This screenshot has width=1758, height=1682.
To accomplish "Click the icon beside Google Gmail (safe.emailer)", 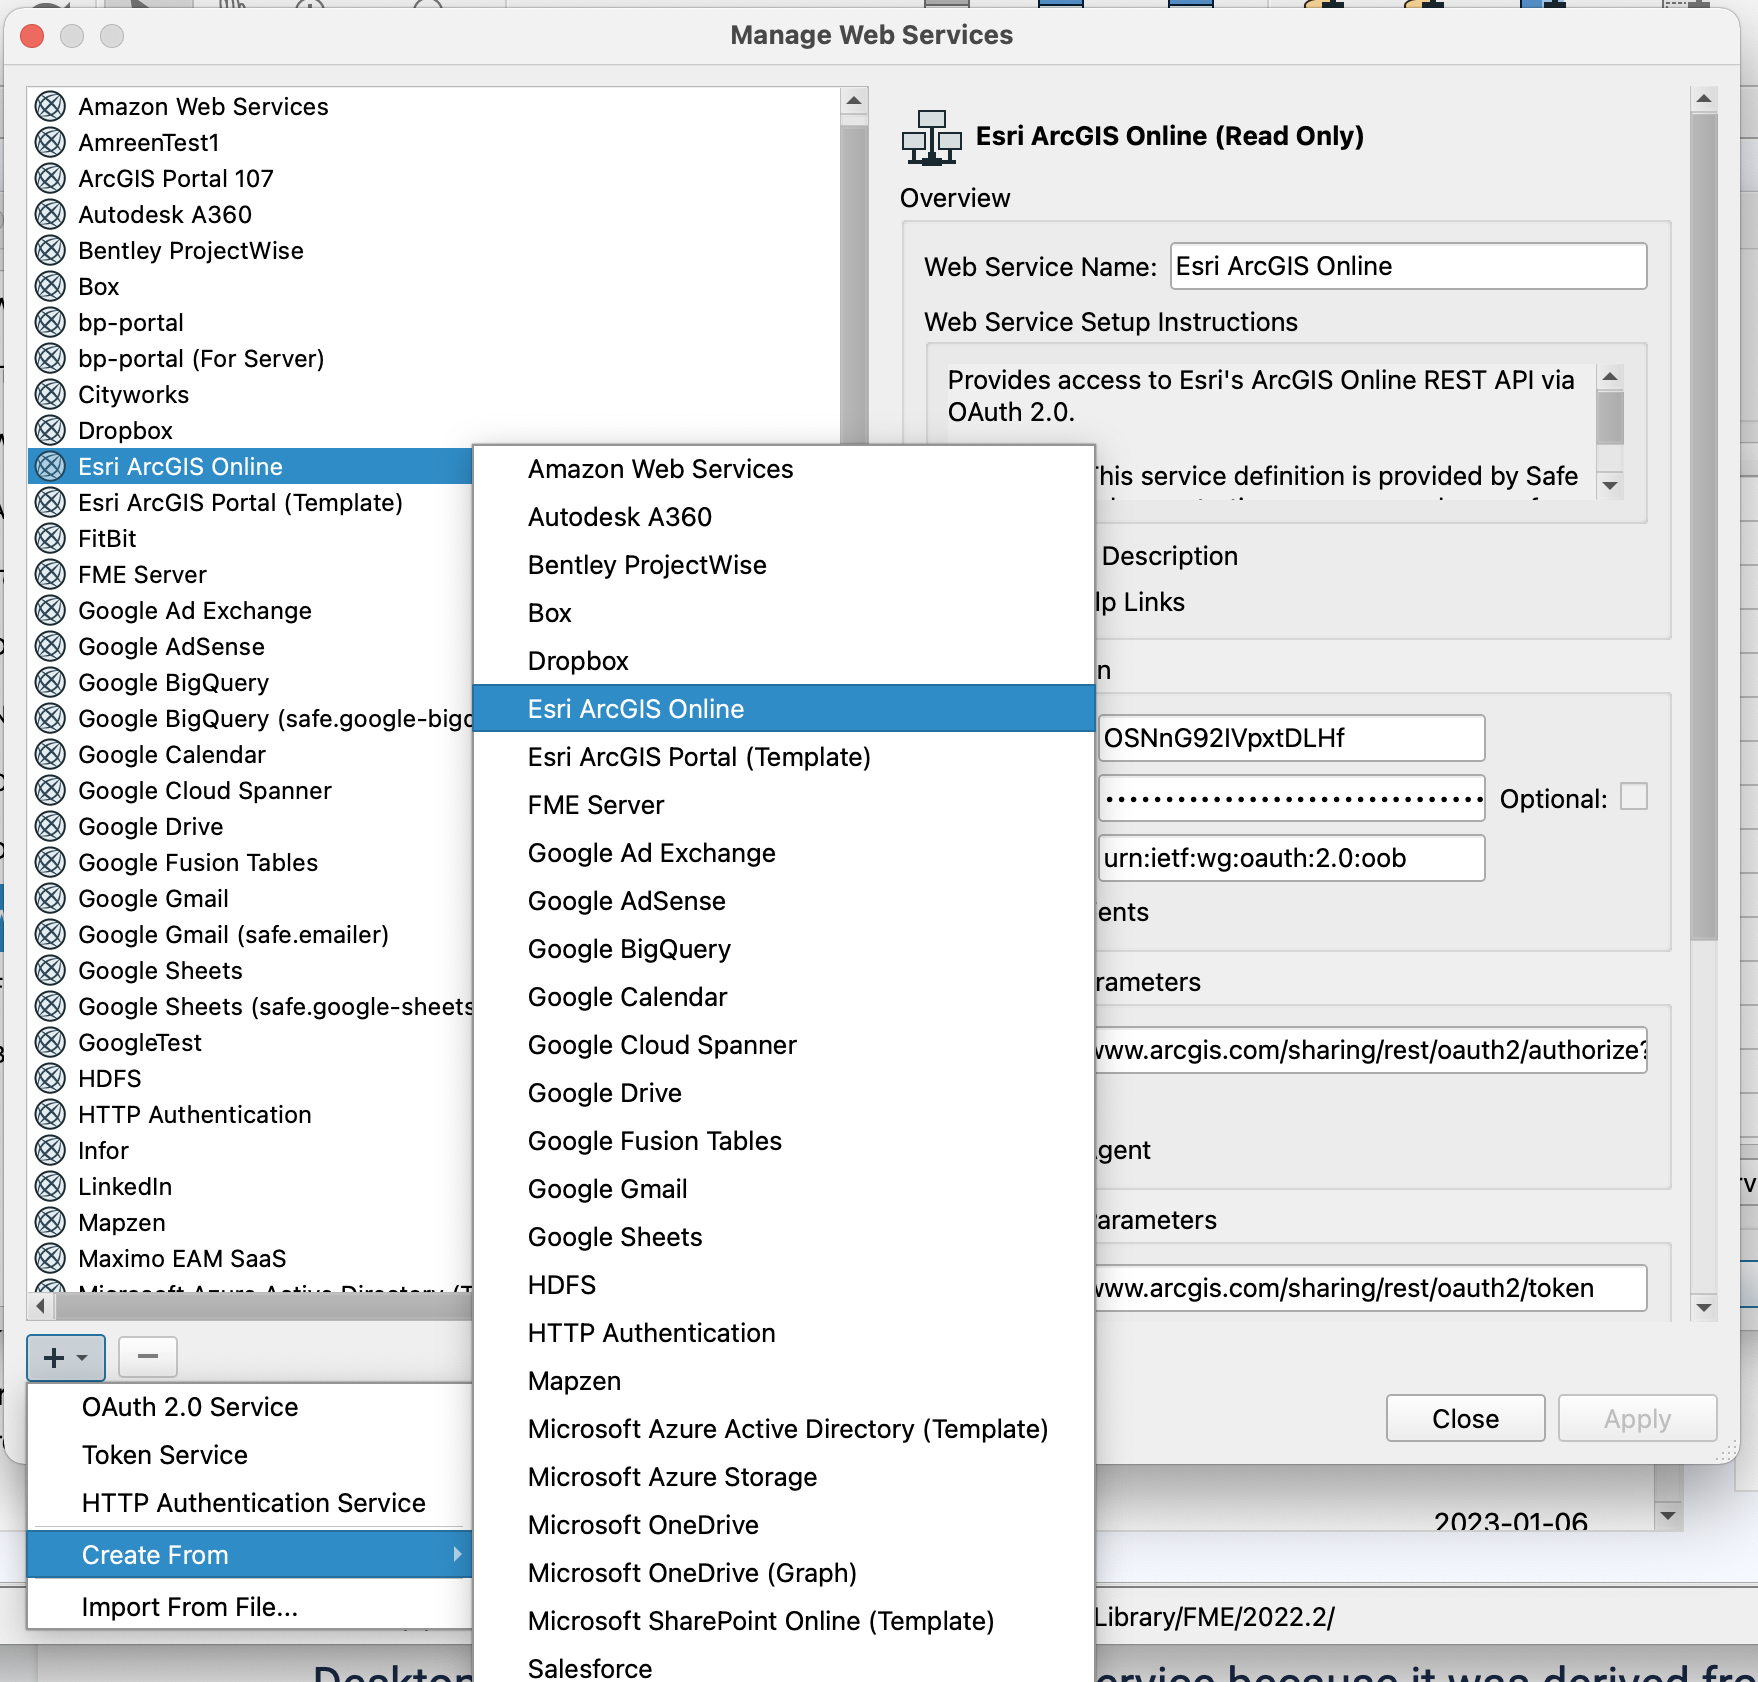I will [50, 934].
